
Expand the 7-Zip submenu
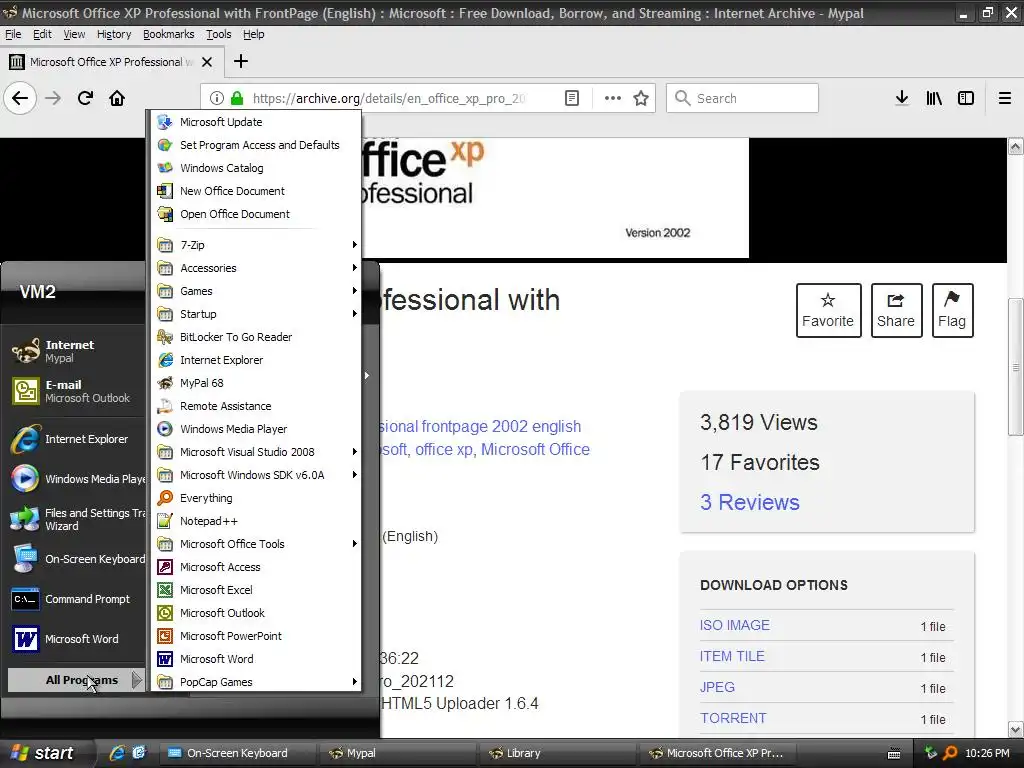point(255,245)
